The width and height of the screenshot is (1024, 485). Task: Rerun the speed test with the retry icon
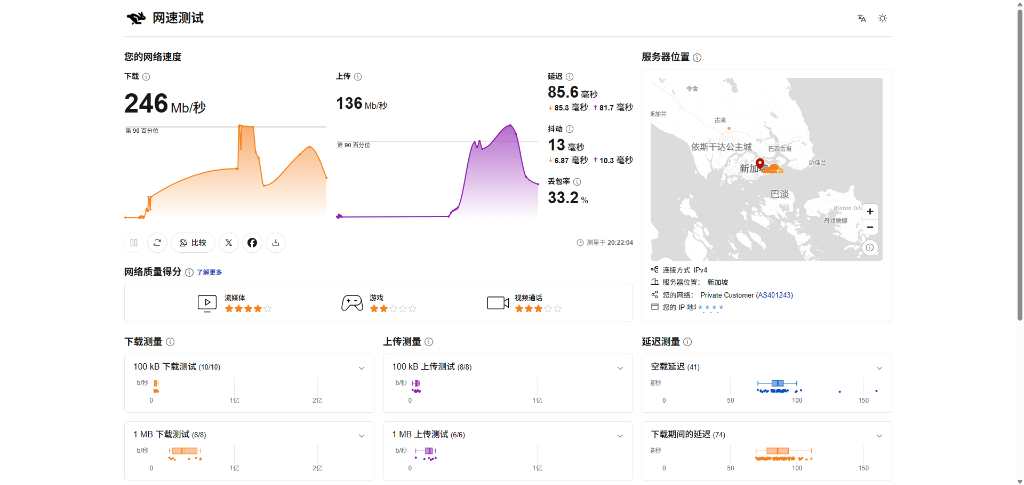tap(157, 243)
